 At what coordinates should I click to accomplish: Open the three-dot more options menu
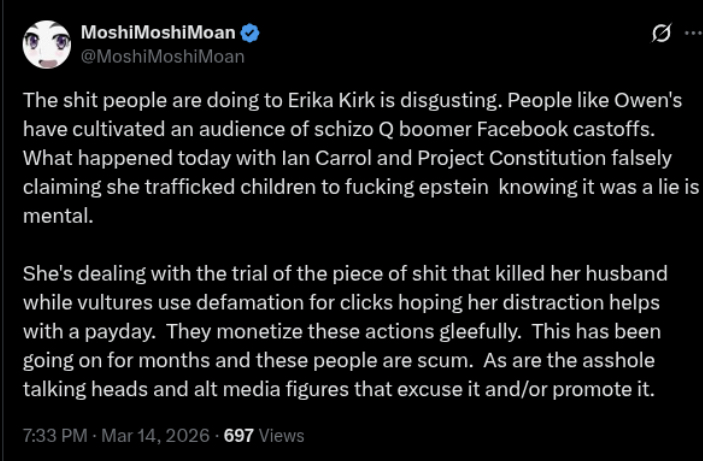click(x=692, y=33)
